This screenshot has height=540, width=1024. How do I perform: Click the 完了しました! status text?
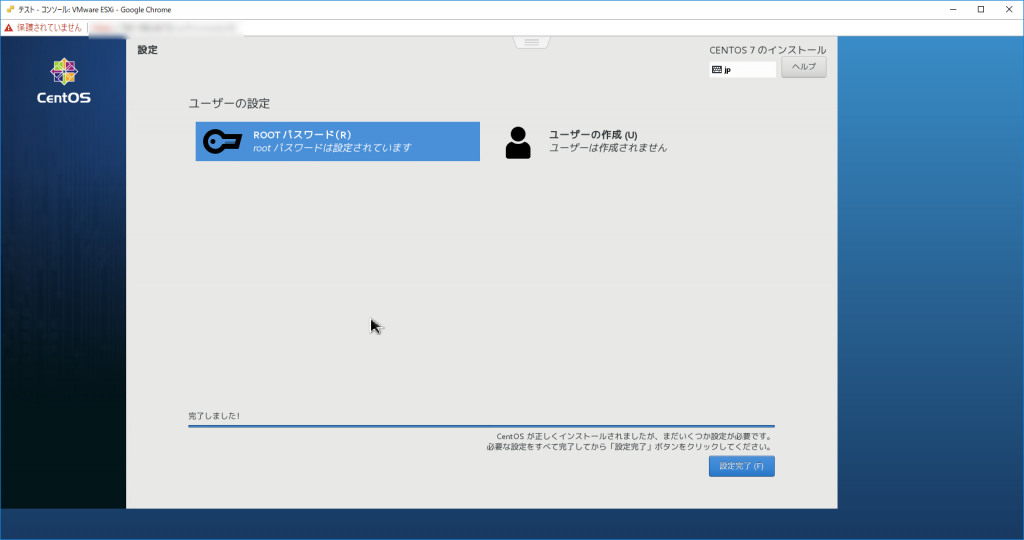214,416
